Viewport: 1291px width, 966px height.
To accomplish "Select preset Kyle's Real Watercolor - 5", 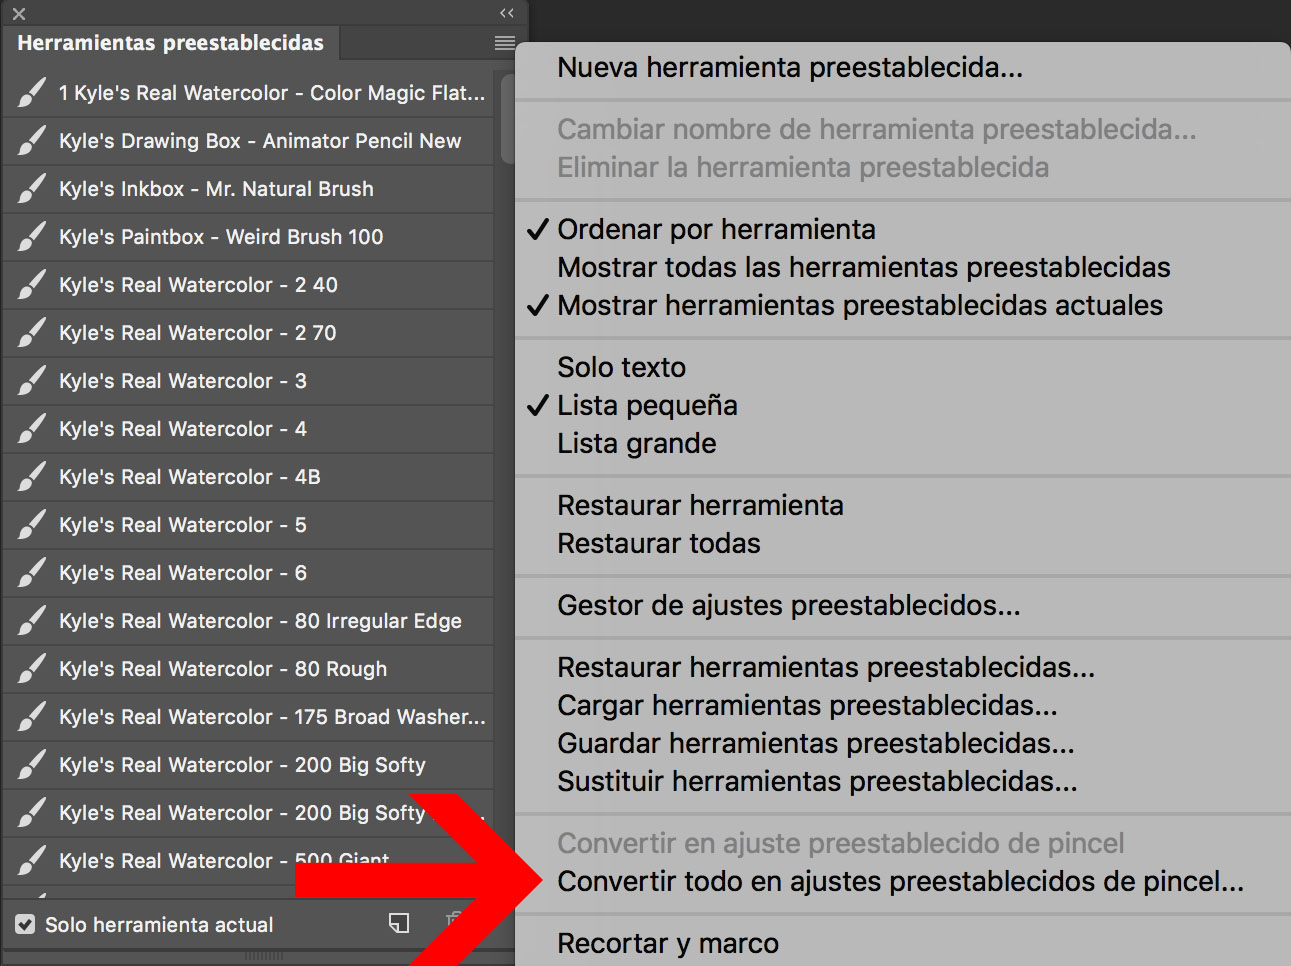I will pyautogui.click(x=248, y=525).
